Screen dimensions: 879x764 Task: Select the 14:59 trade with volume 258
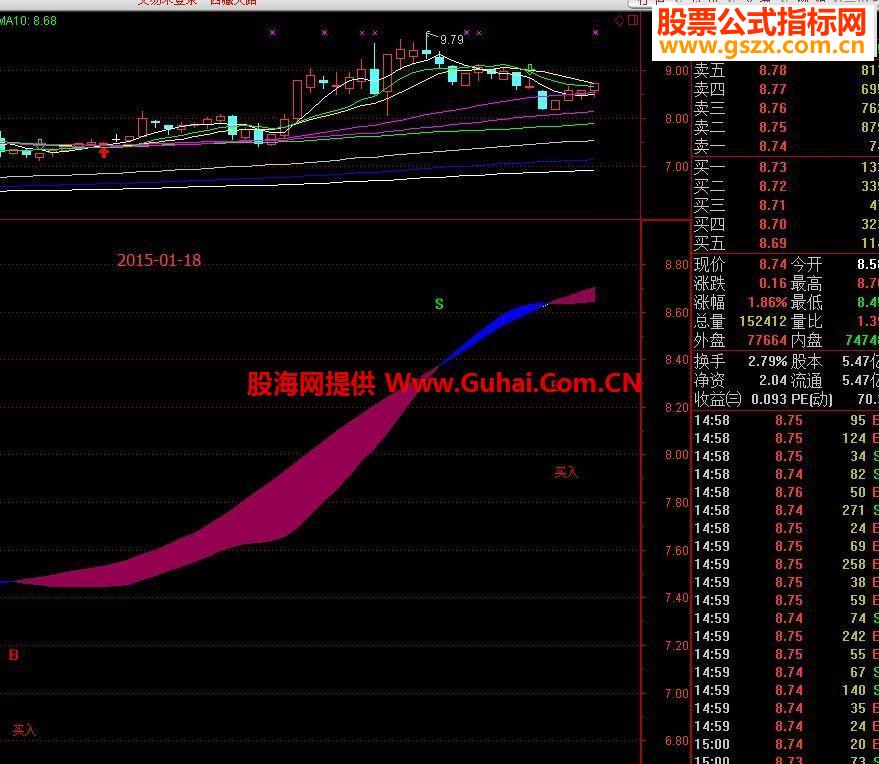tap(785, 564)
